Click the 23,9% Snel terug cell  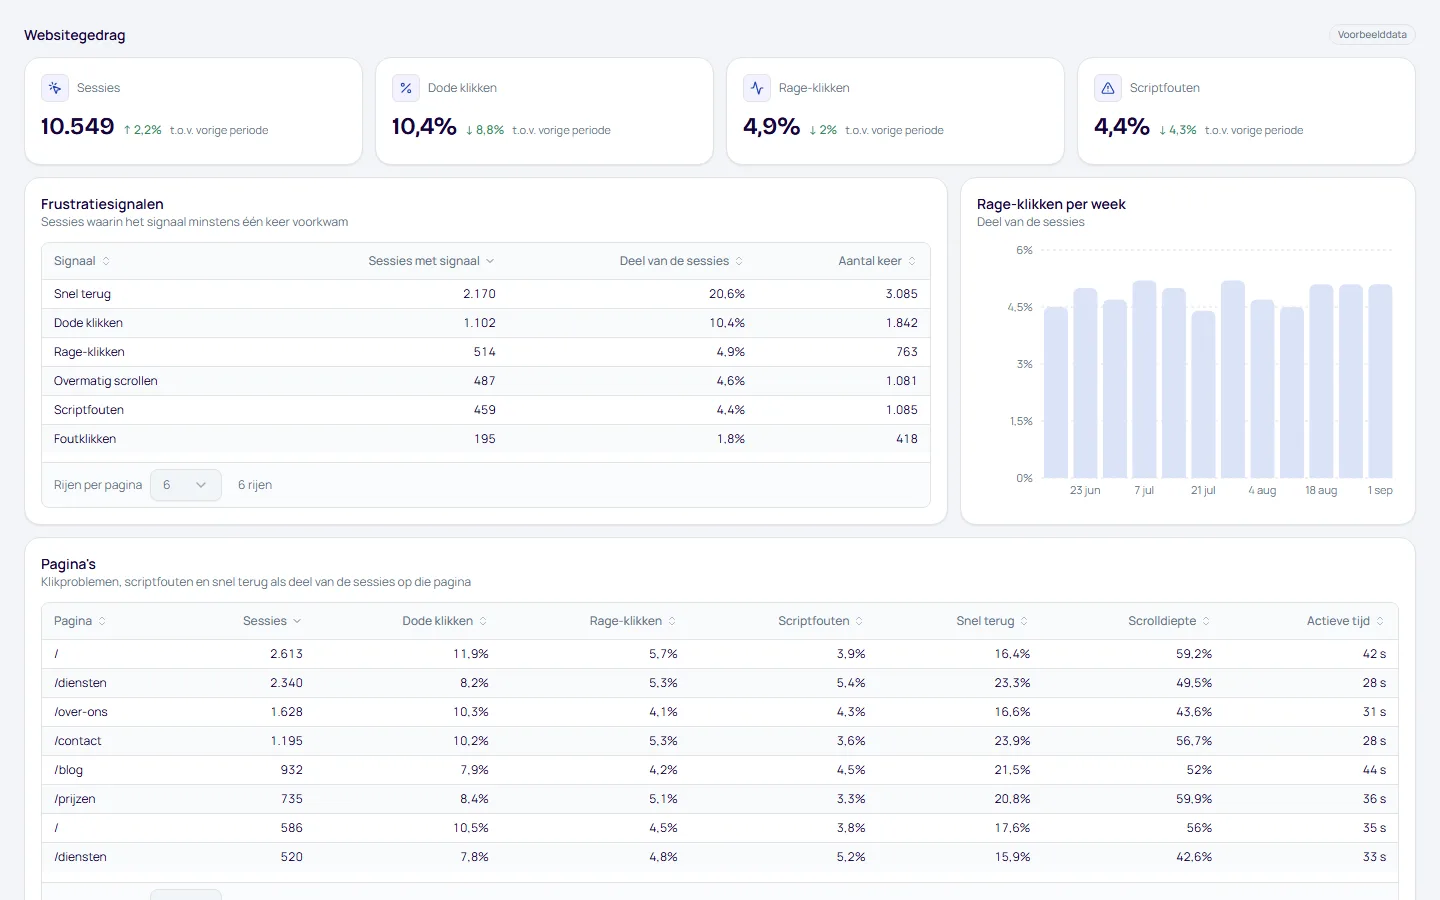1012,741
